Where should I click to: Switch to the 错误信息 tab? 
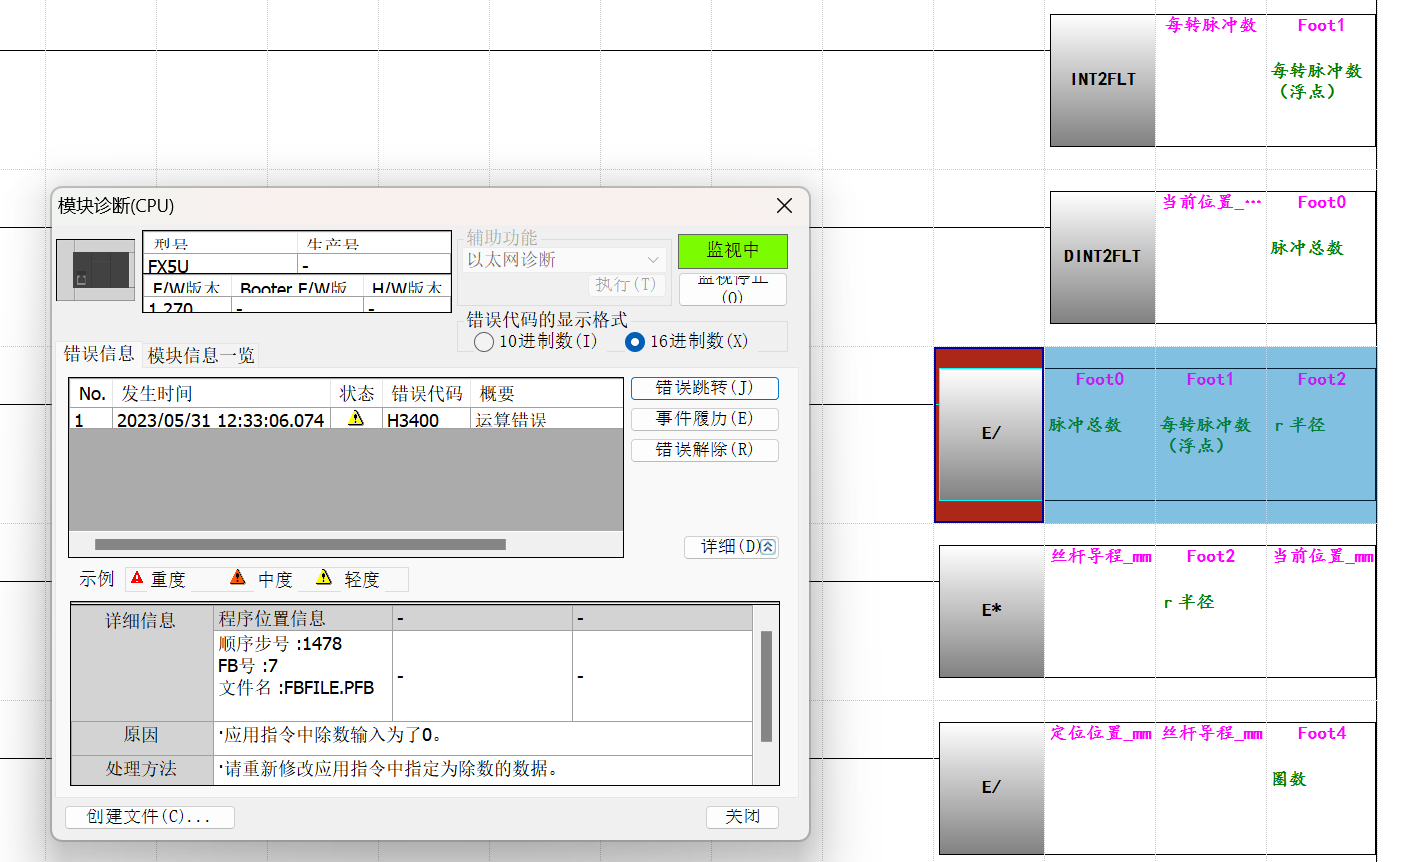click(x=99, y=354)
